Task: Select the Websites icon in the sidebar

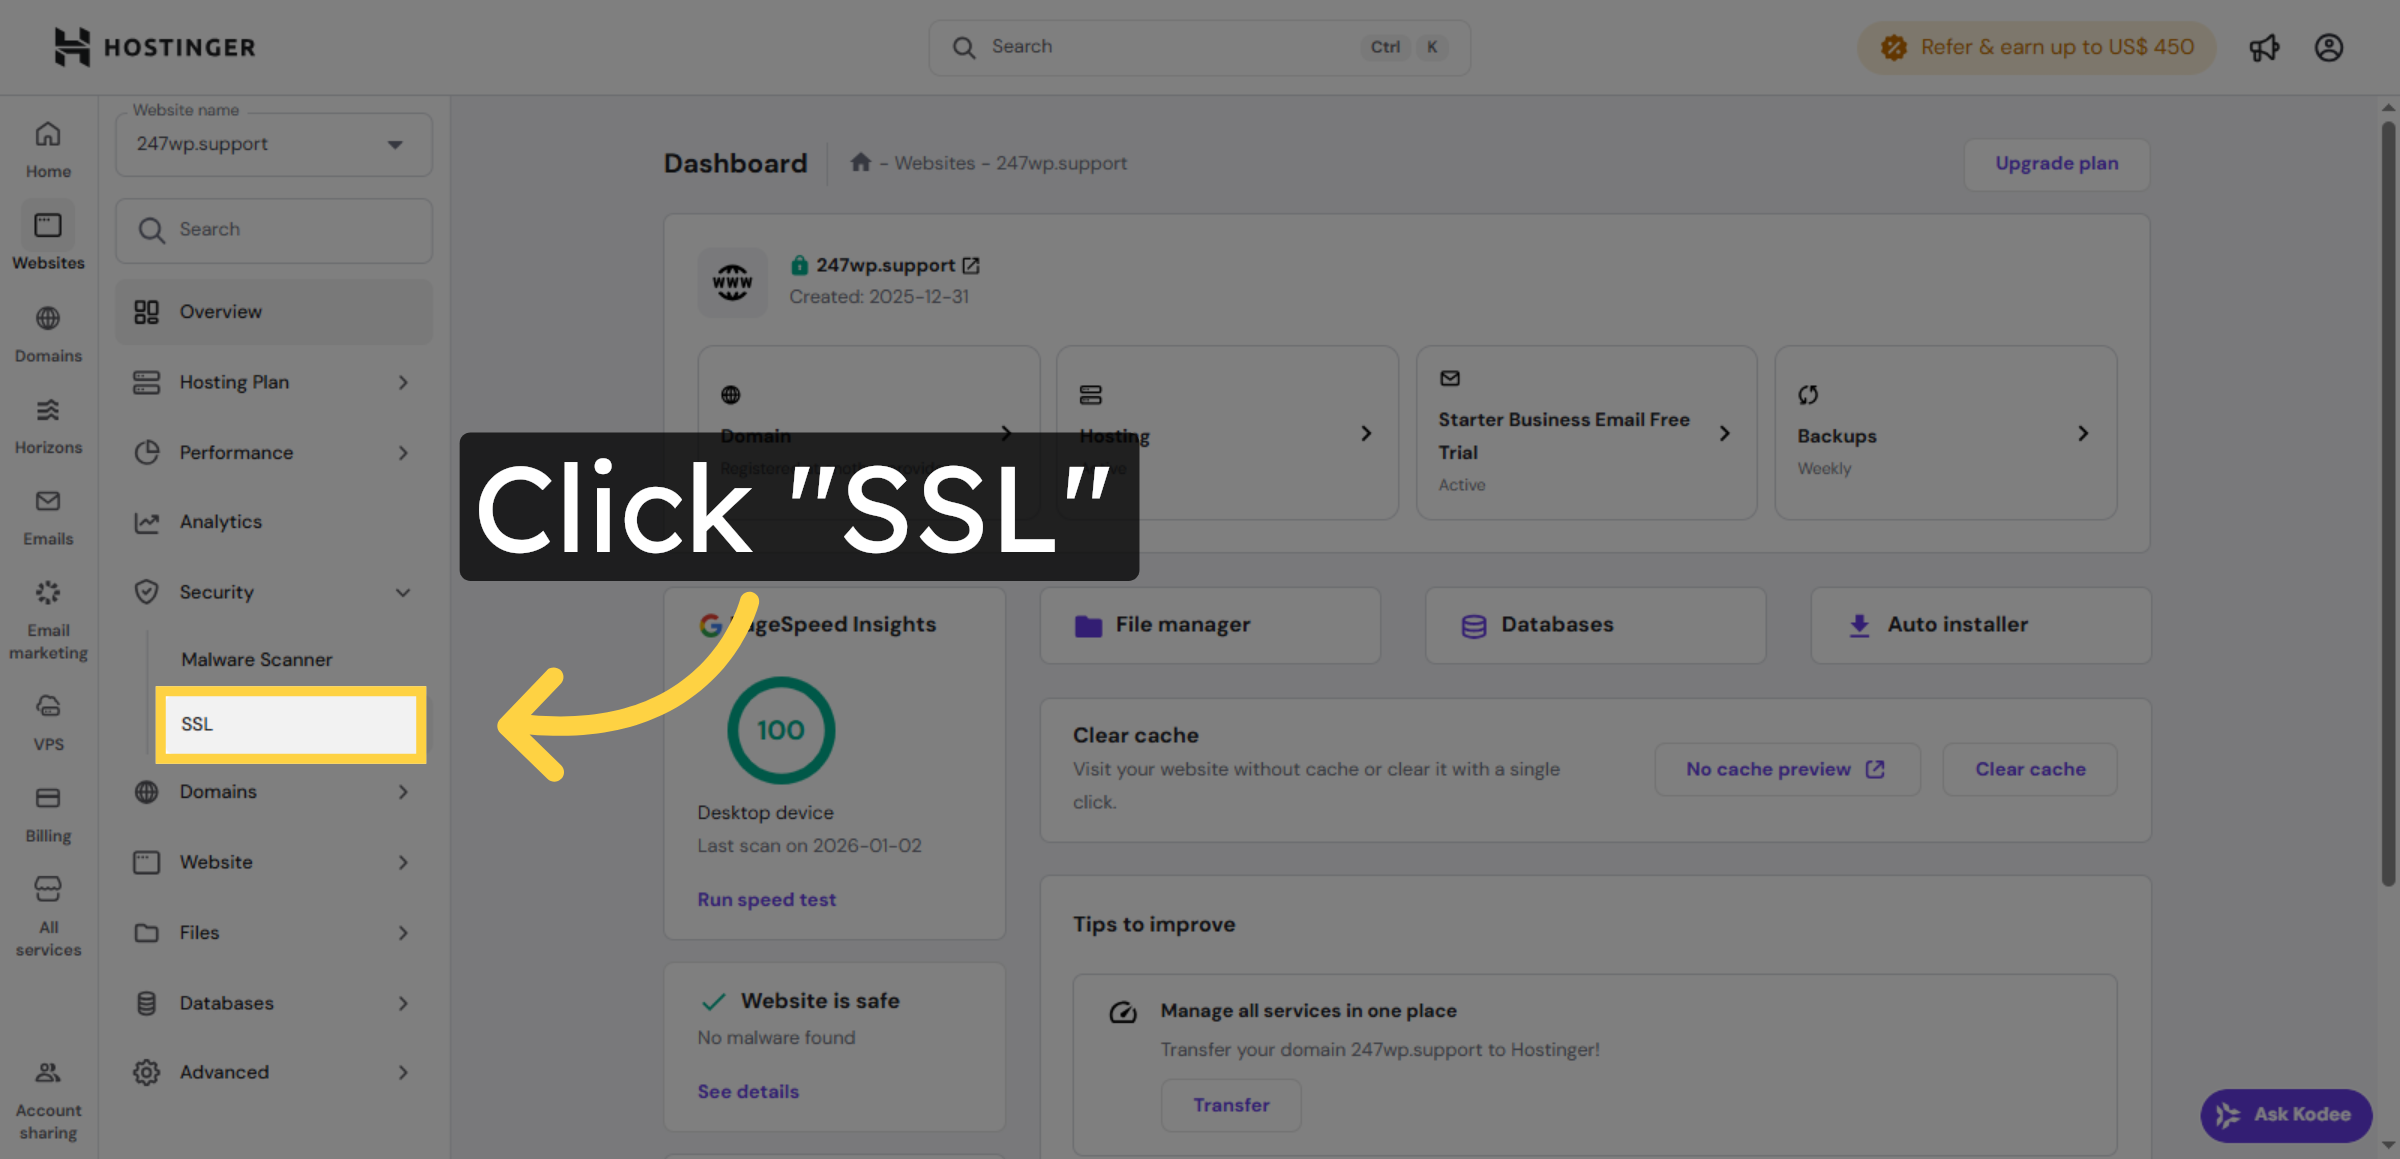Action: tap(47, 238)
